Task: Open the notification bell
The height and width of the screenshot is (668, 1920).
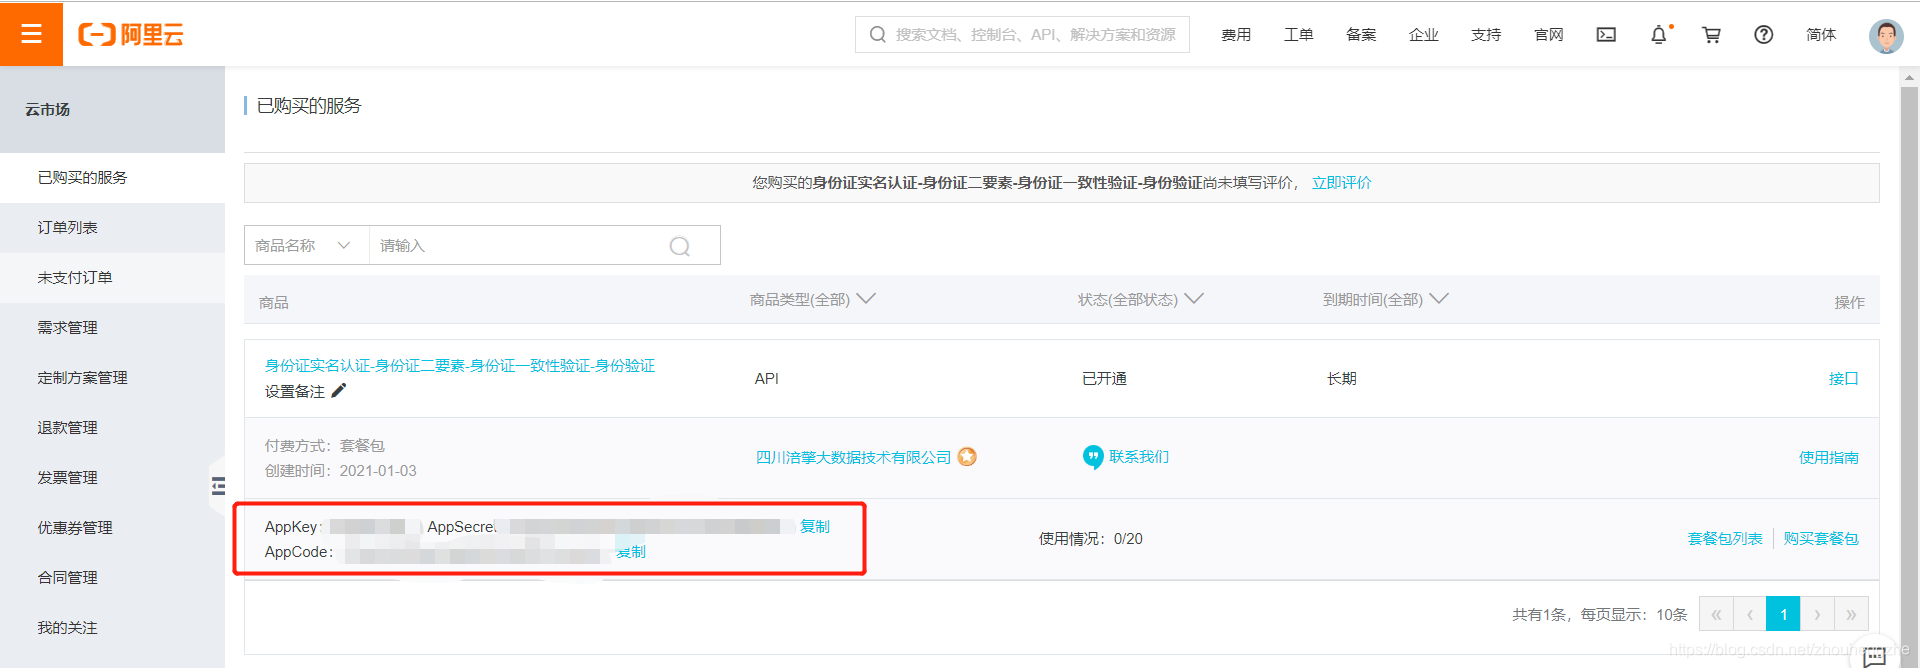Action: coord(1659,35)
